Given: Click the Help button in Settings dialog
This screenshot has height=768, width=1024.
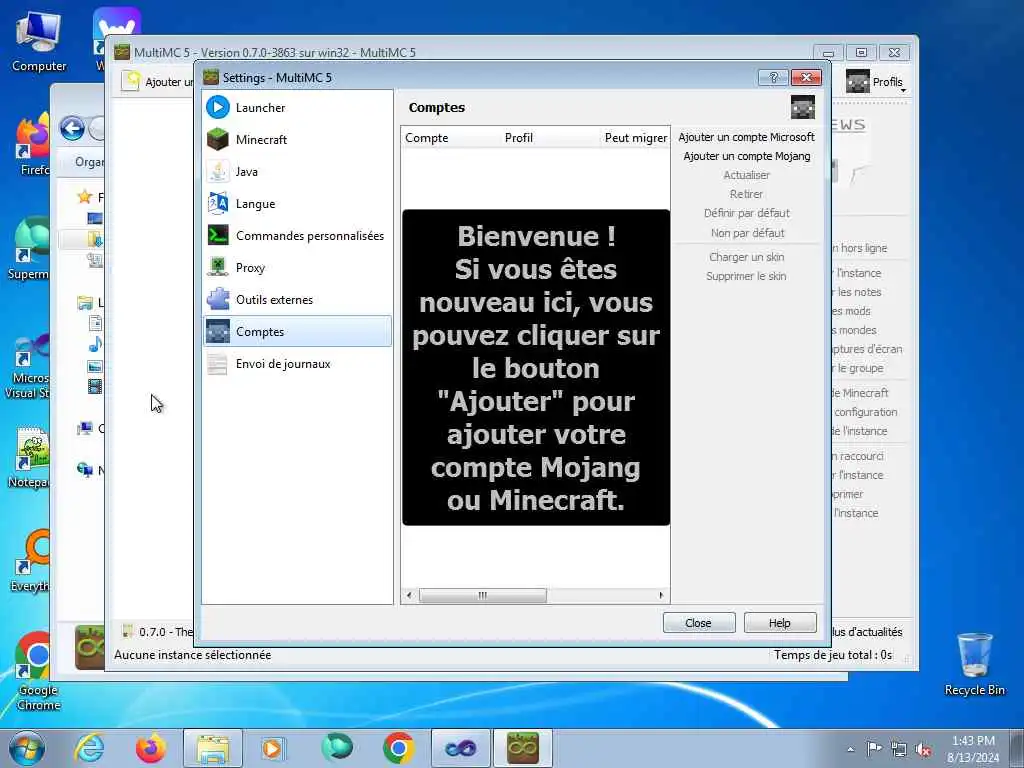Looking at the screenshot, I should pos(780,623).
